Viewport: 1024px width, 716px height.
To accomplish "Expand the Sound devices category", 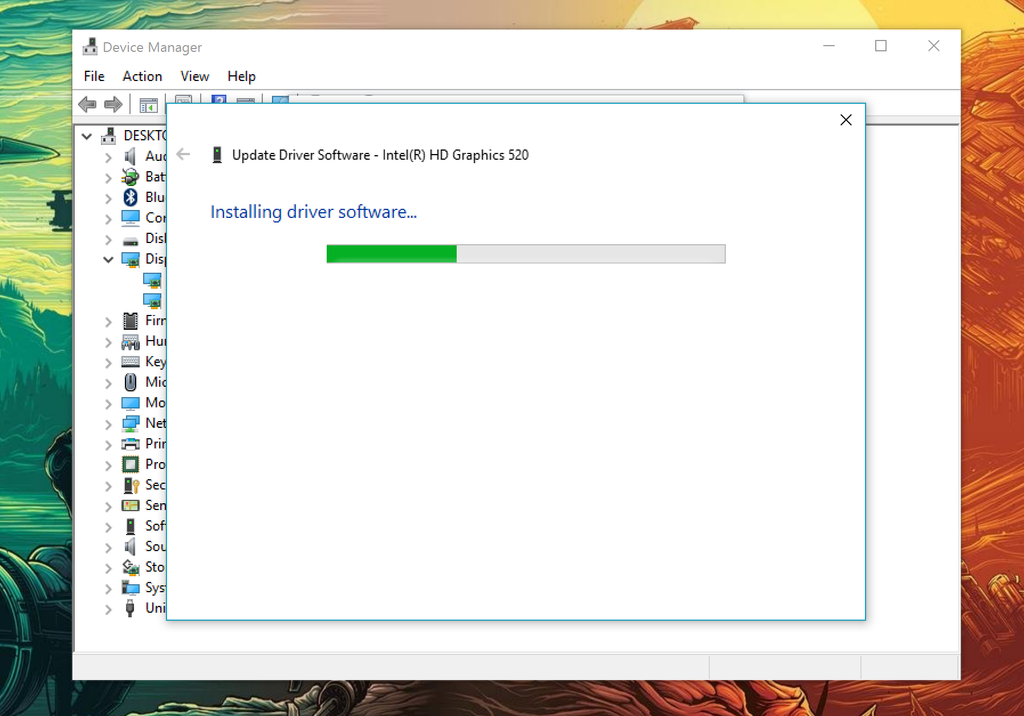I will [x=108, y=546].
